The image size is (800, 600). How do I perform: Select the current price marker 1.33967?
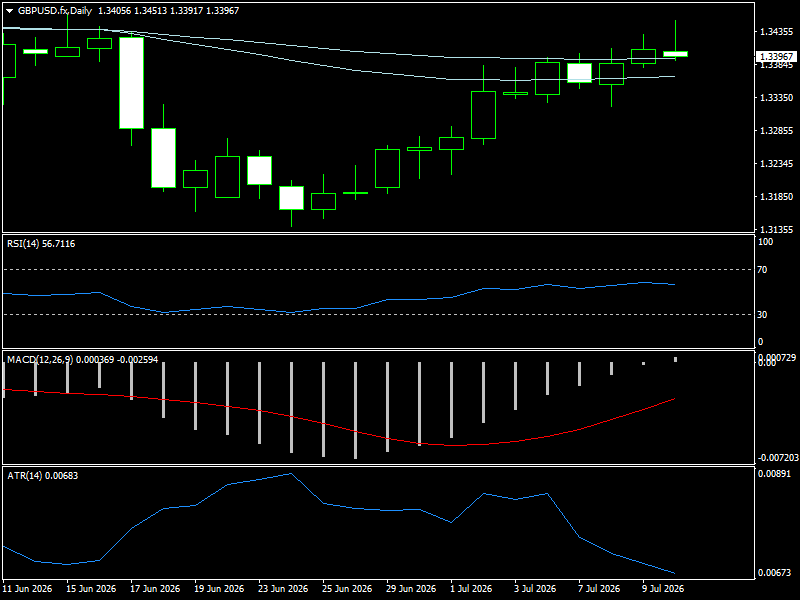click(776, 56)
